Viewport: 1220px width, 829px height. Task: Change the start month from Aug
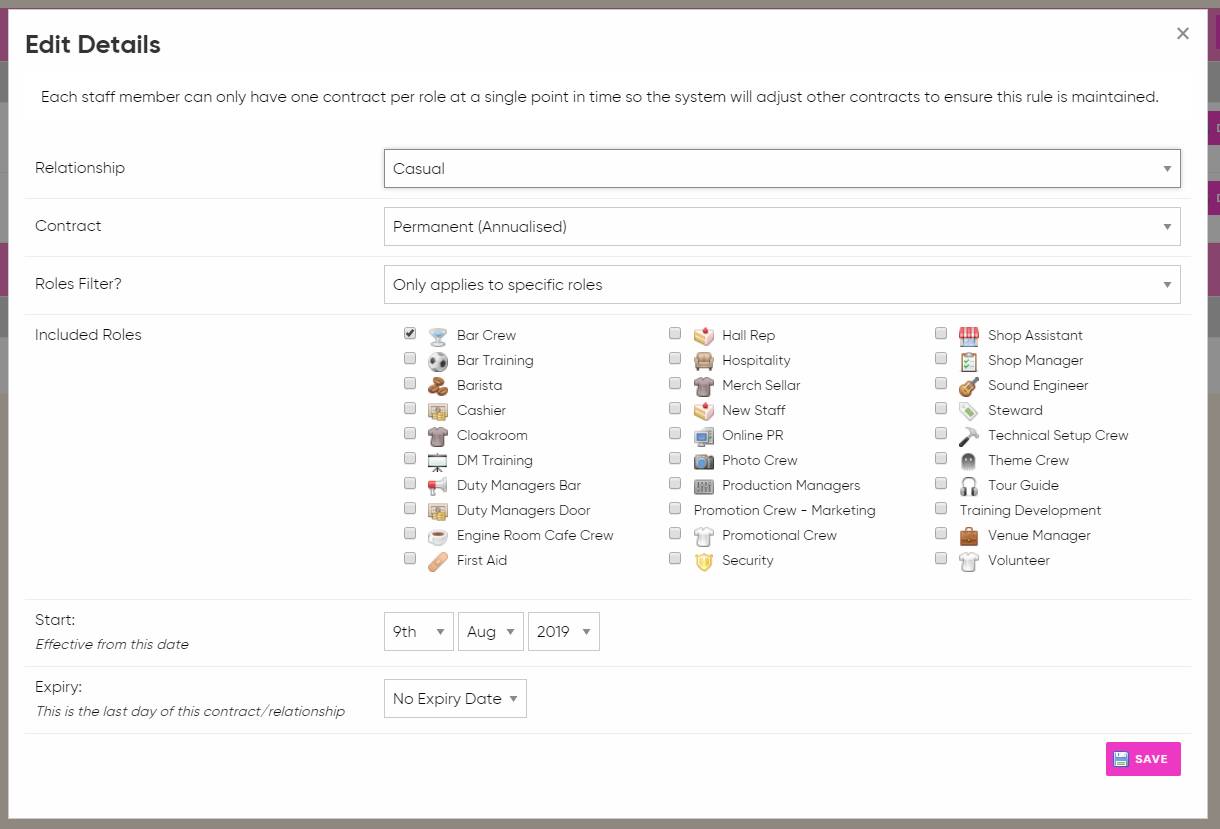click(x=490, y=632)
